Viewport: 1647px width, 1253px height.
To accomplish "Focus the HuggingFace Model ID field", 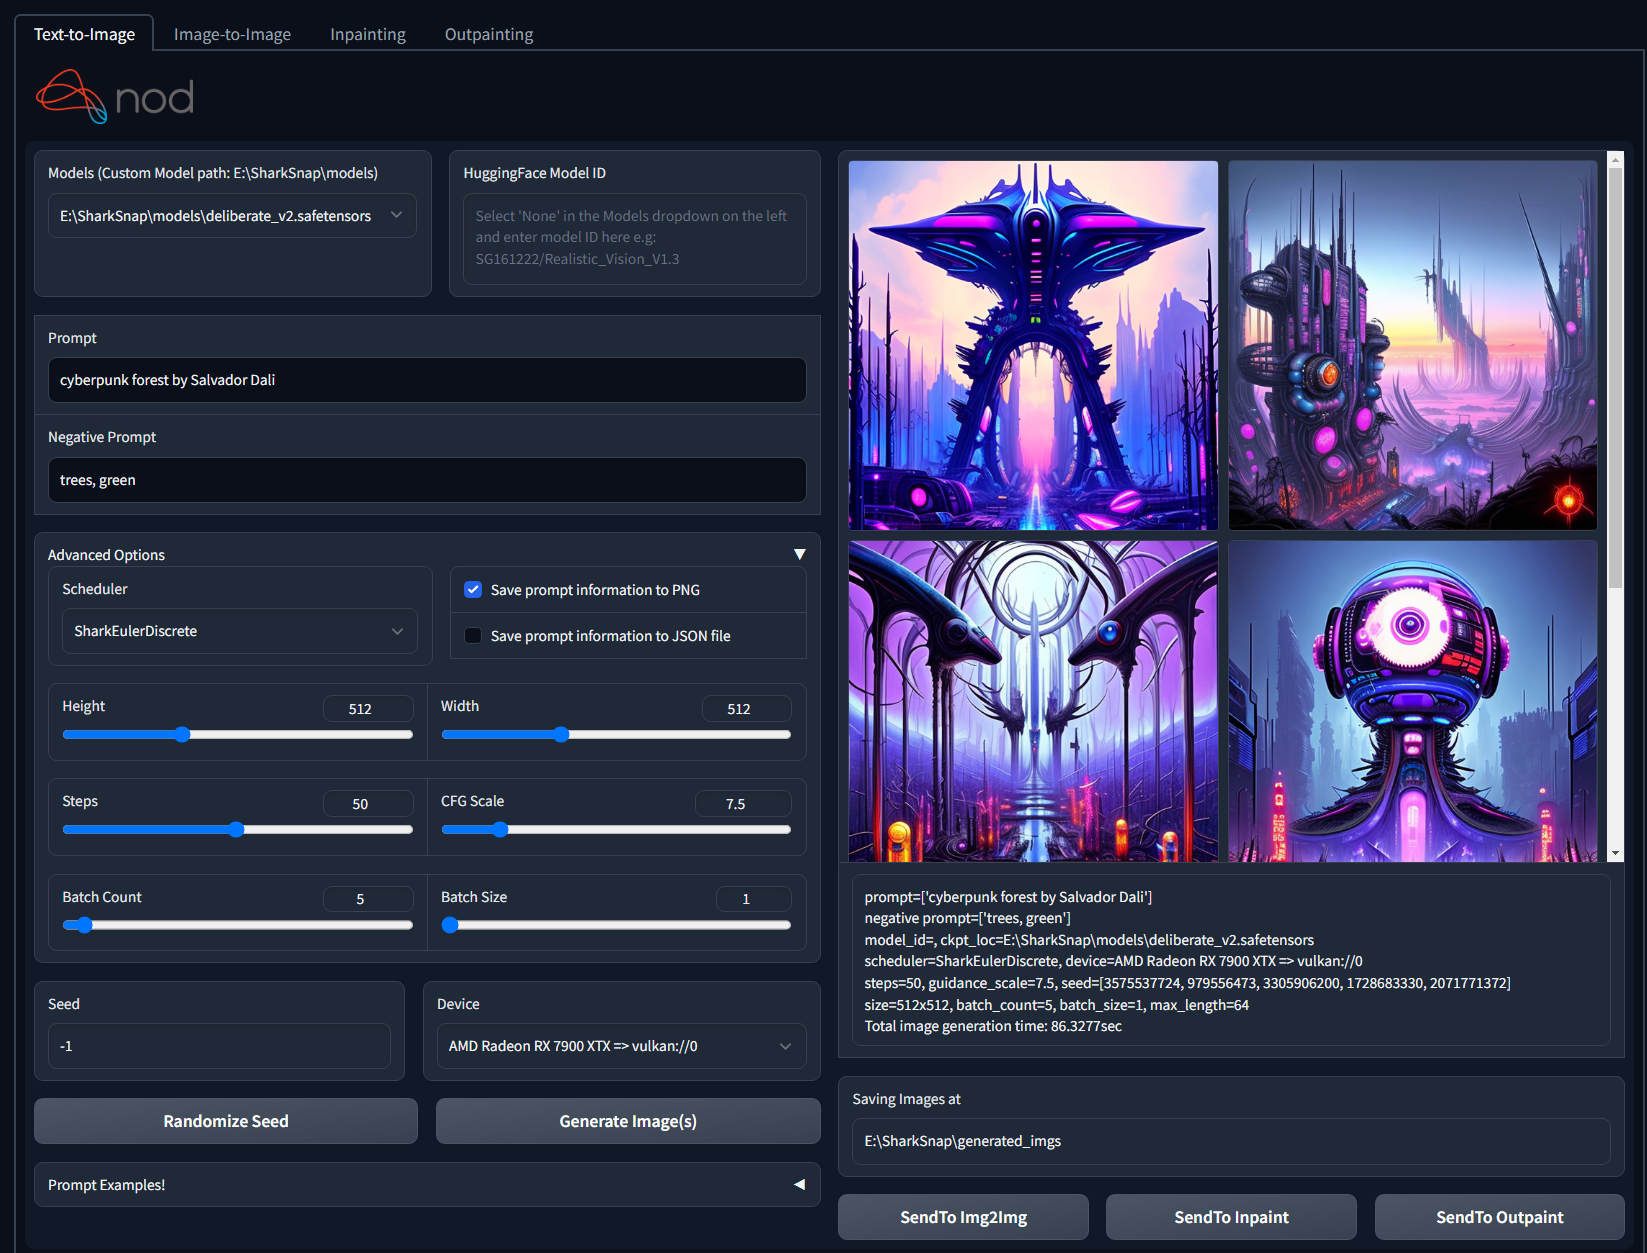I will tap(635, 238).
